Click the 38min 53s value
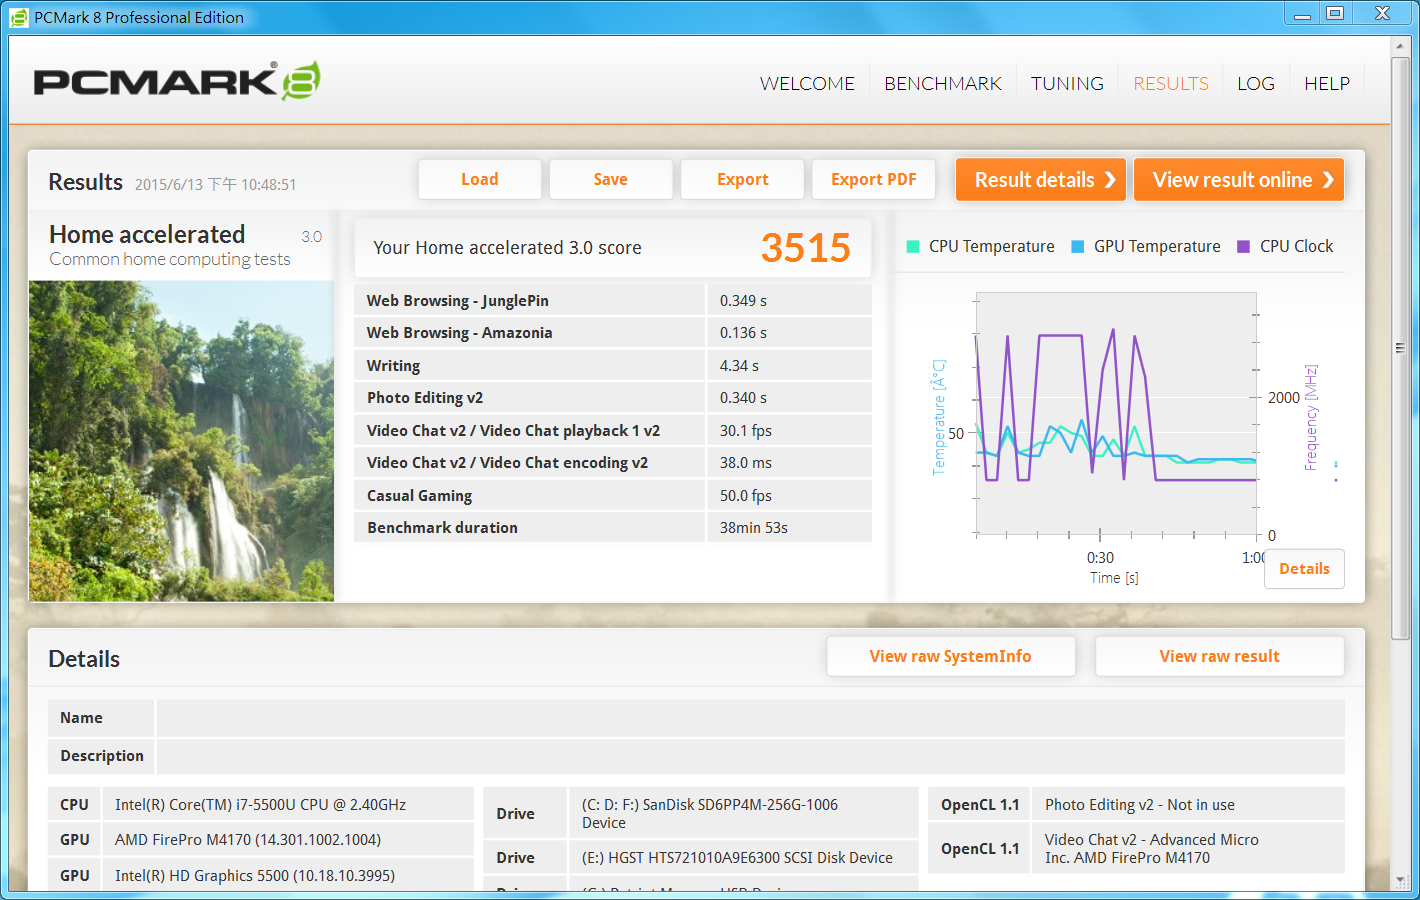1420x900 pixels. point(754,528)
